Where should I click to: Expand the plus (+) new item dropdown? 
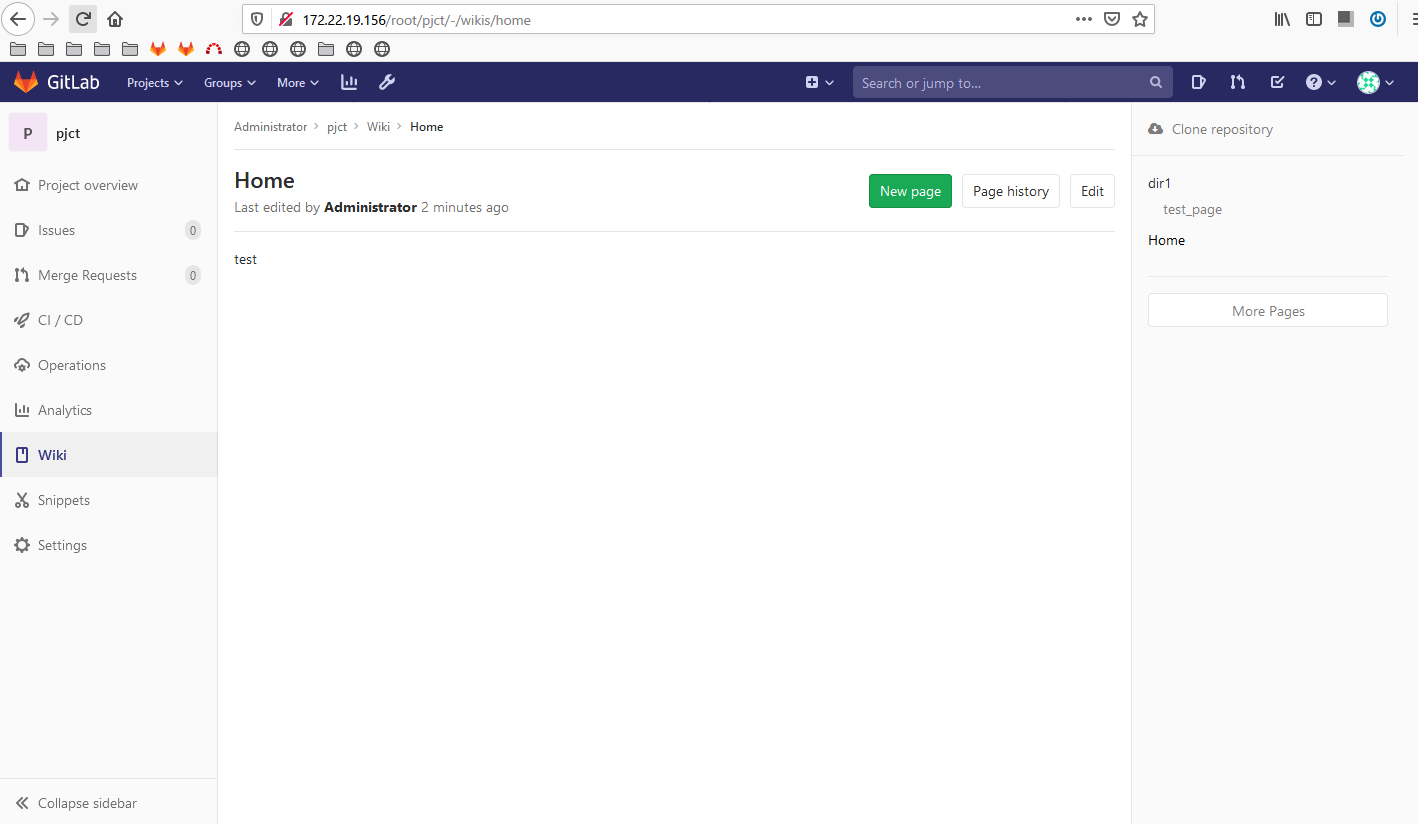pos(819,82)
